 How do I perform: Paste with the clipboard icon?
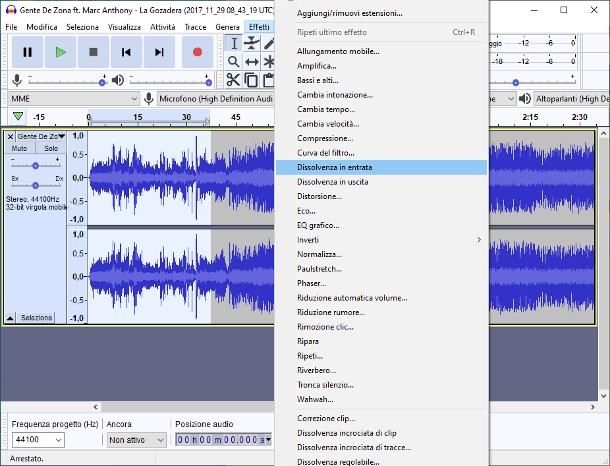click(268, 80)
